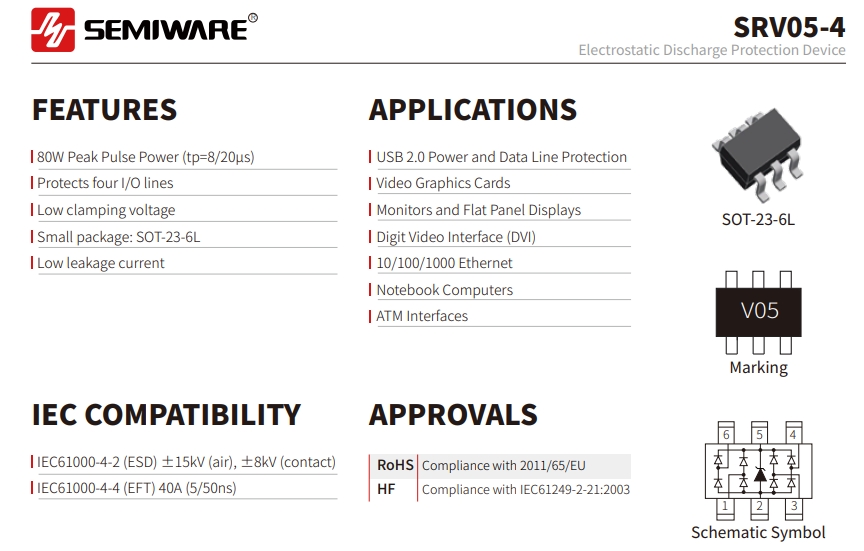Select the 'Marking' caption
Viewport: 864px width, 551px height.
758,368
